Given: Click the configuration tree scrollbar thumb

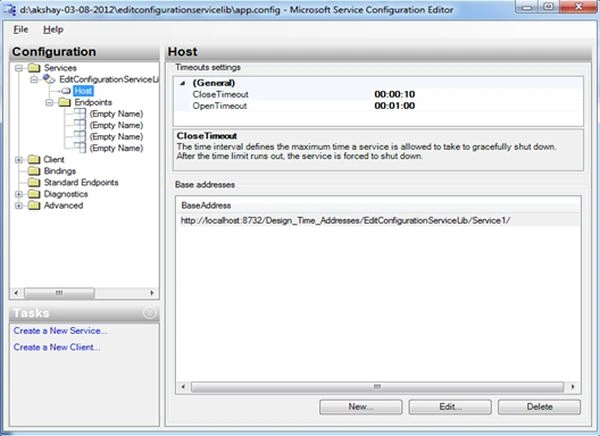Looking at the screenshot, I should click(59, 293).
